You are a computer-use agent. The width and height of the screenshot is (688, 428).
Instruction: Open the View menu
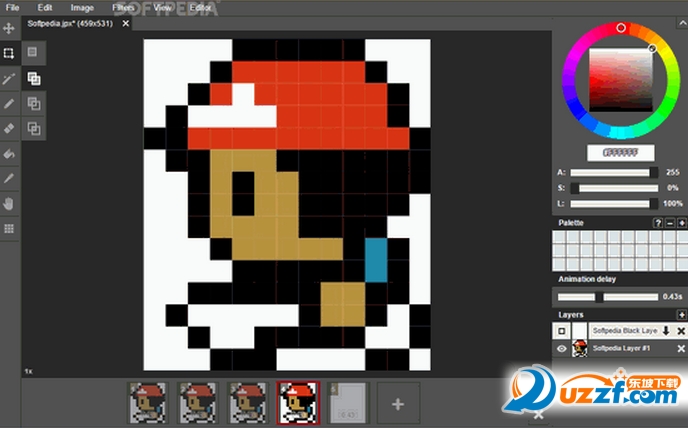(162, 8)
